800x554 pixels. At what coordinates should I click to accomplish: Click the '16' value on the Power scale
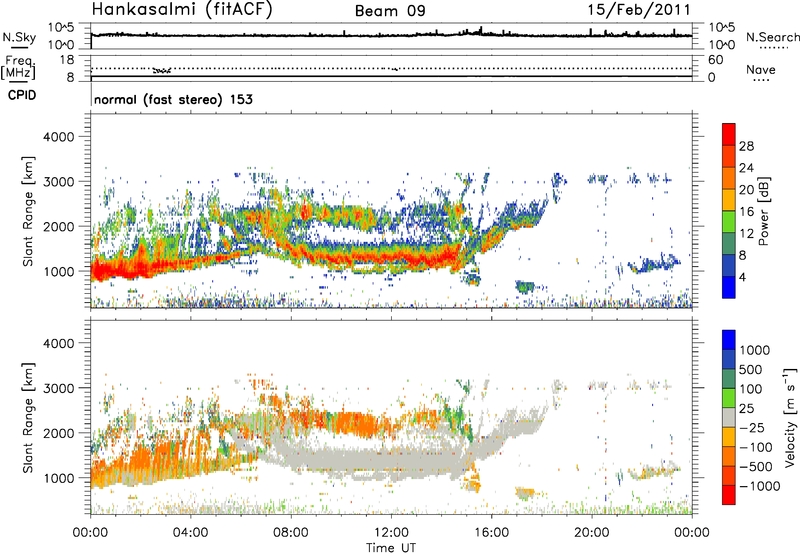pos(746,212)
